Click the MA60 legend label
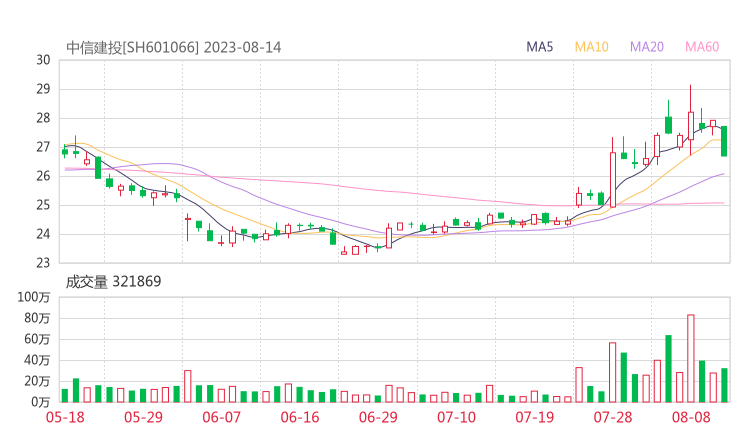This screenshot has width=740, height=440. pos(702,47)
